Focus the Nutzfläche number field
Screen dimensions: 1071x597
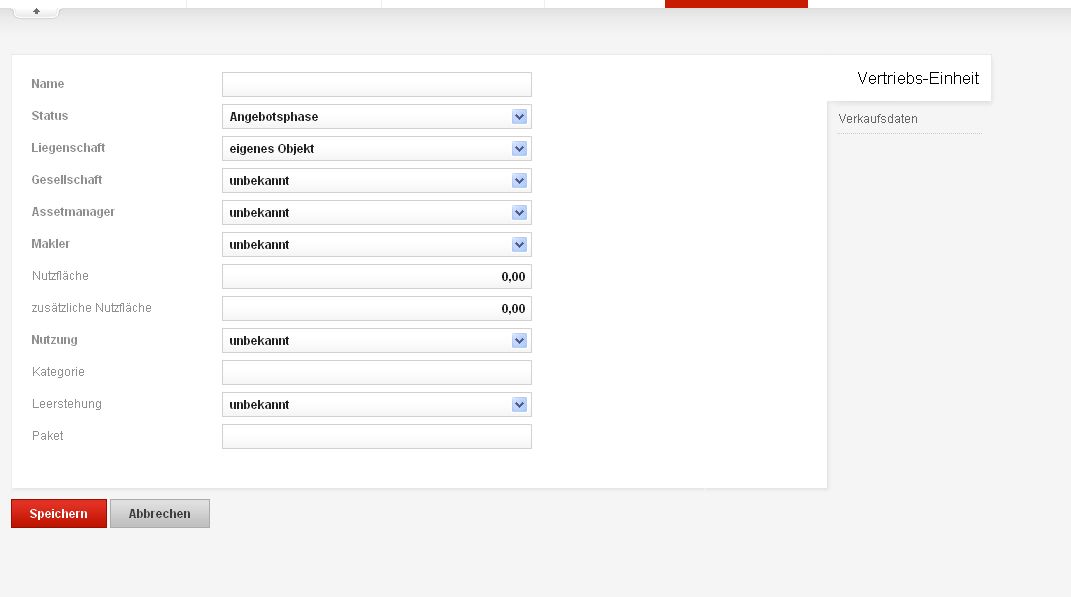(x=376, y=277)
